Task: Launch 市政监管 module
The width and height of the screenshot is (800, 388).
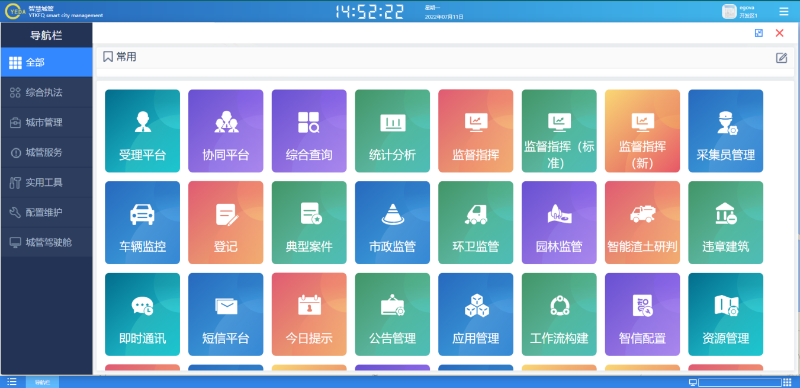Action: pyautogui.click(x=392, y=223)
